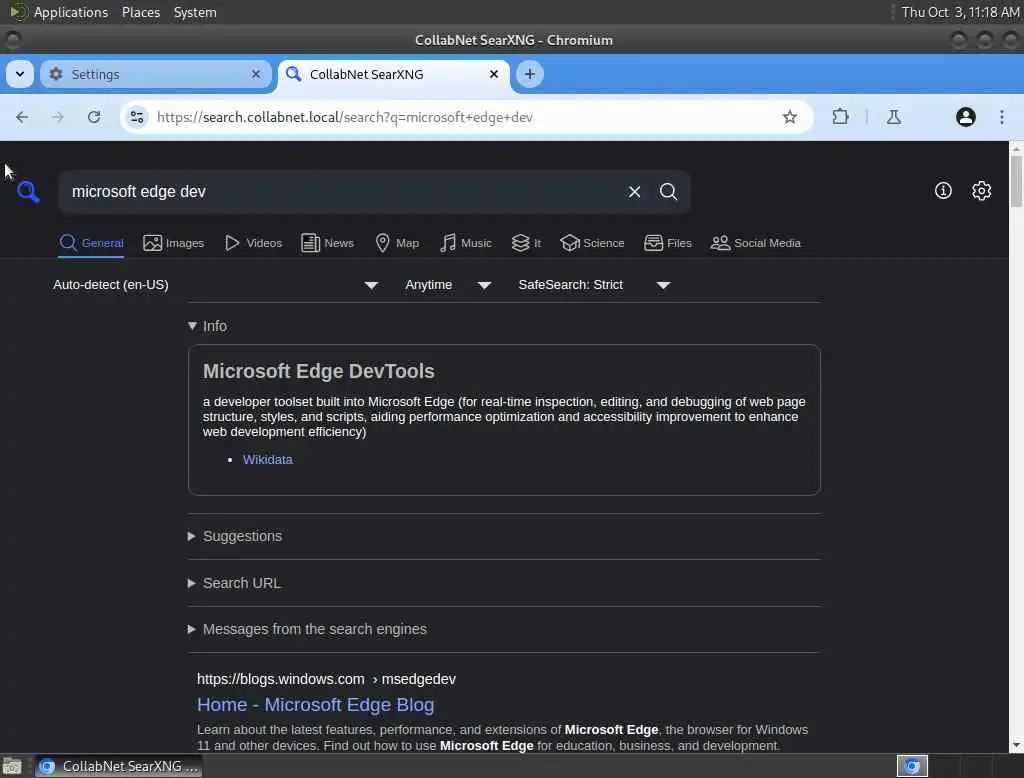The width and height of the screenshot is (1024, 778).
Task: Collapse the Info section
Action: 208,326
